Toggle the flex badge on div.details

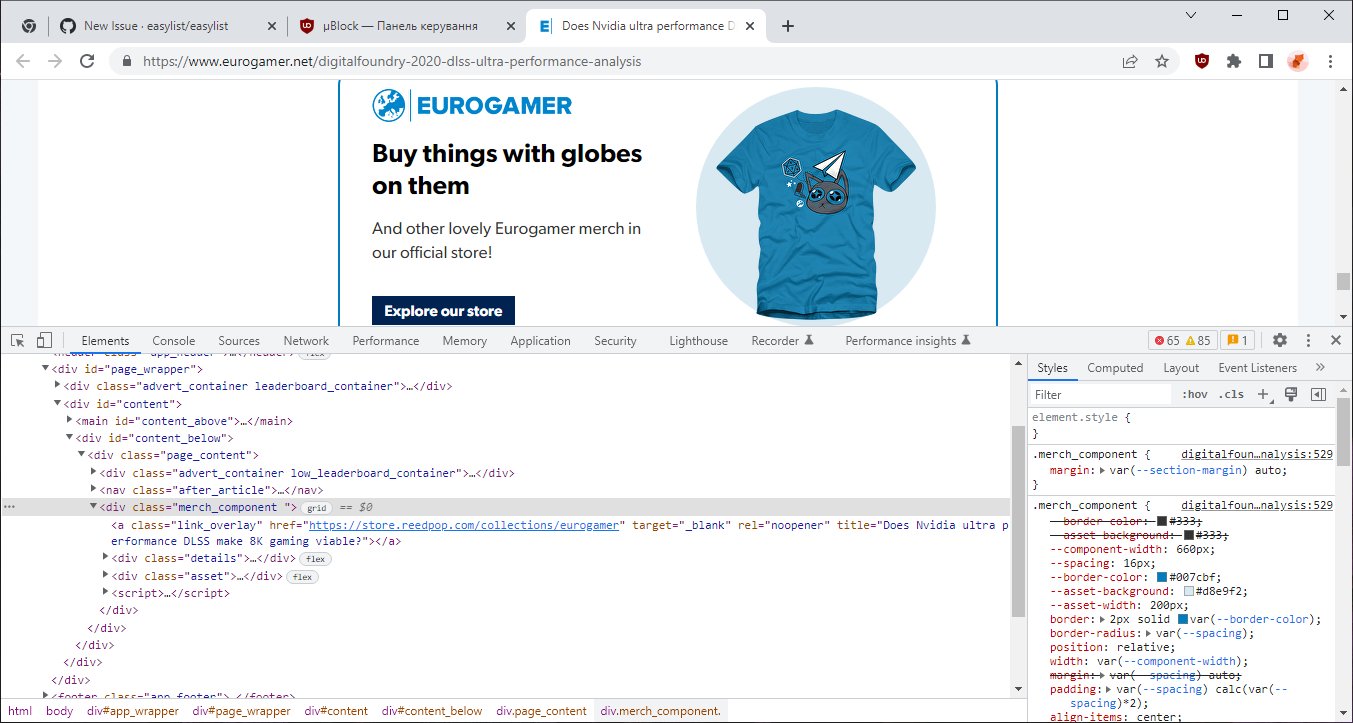point(314,558)
